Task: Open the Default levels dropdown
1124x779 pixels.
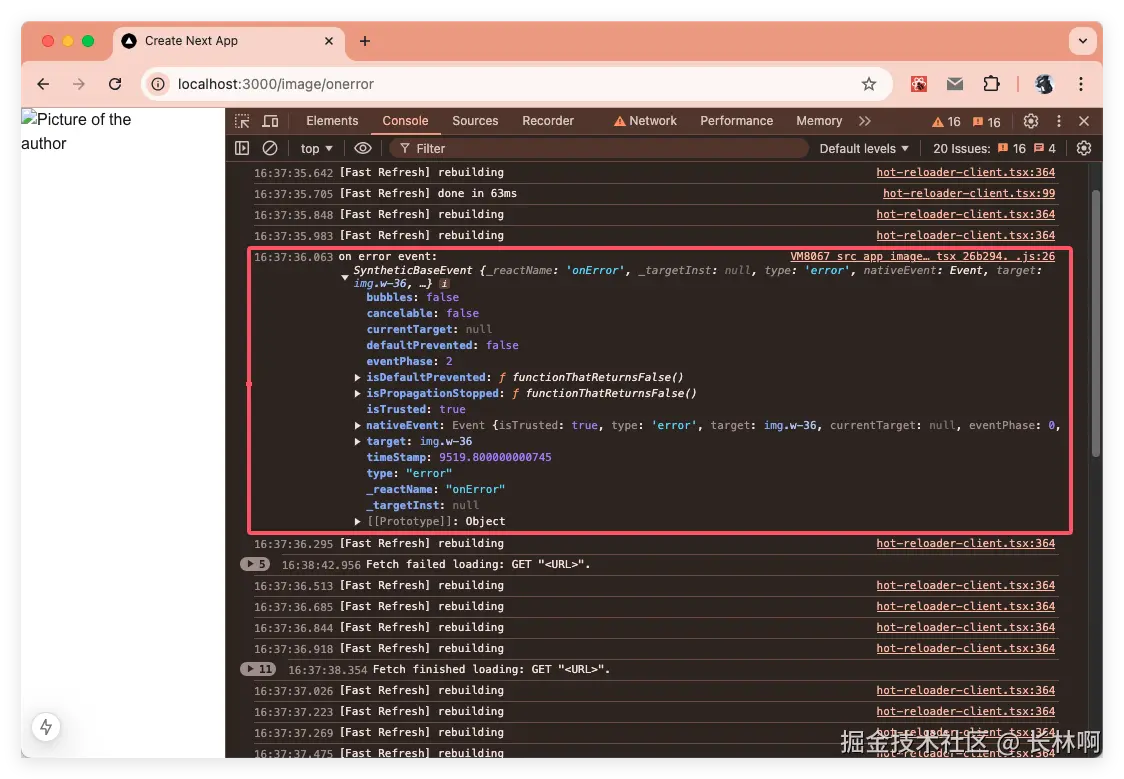Action: pyautogui.click(x=864, y=148)
